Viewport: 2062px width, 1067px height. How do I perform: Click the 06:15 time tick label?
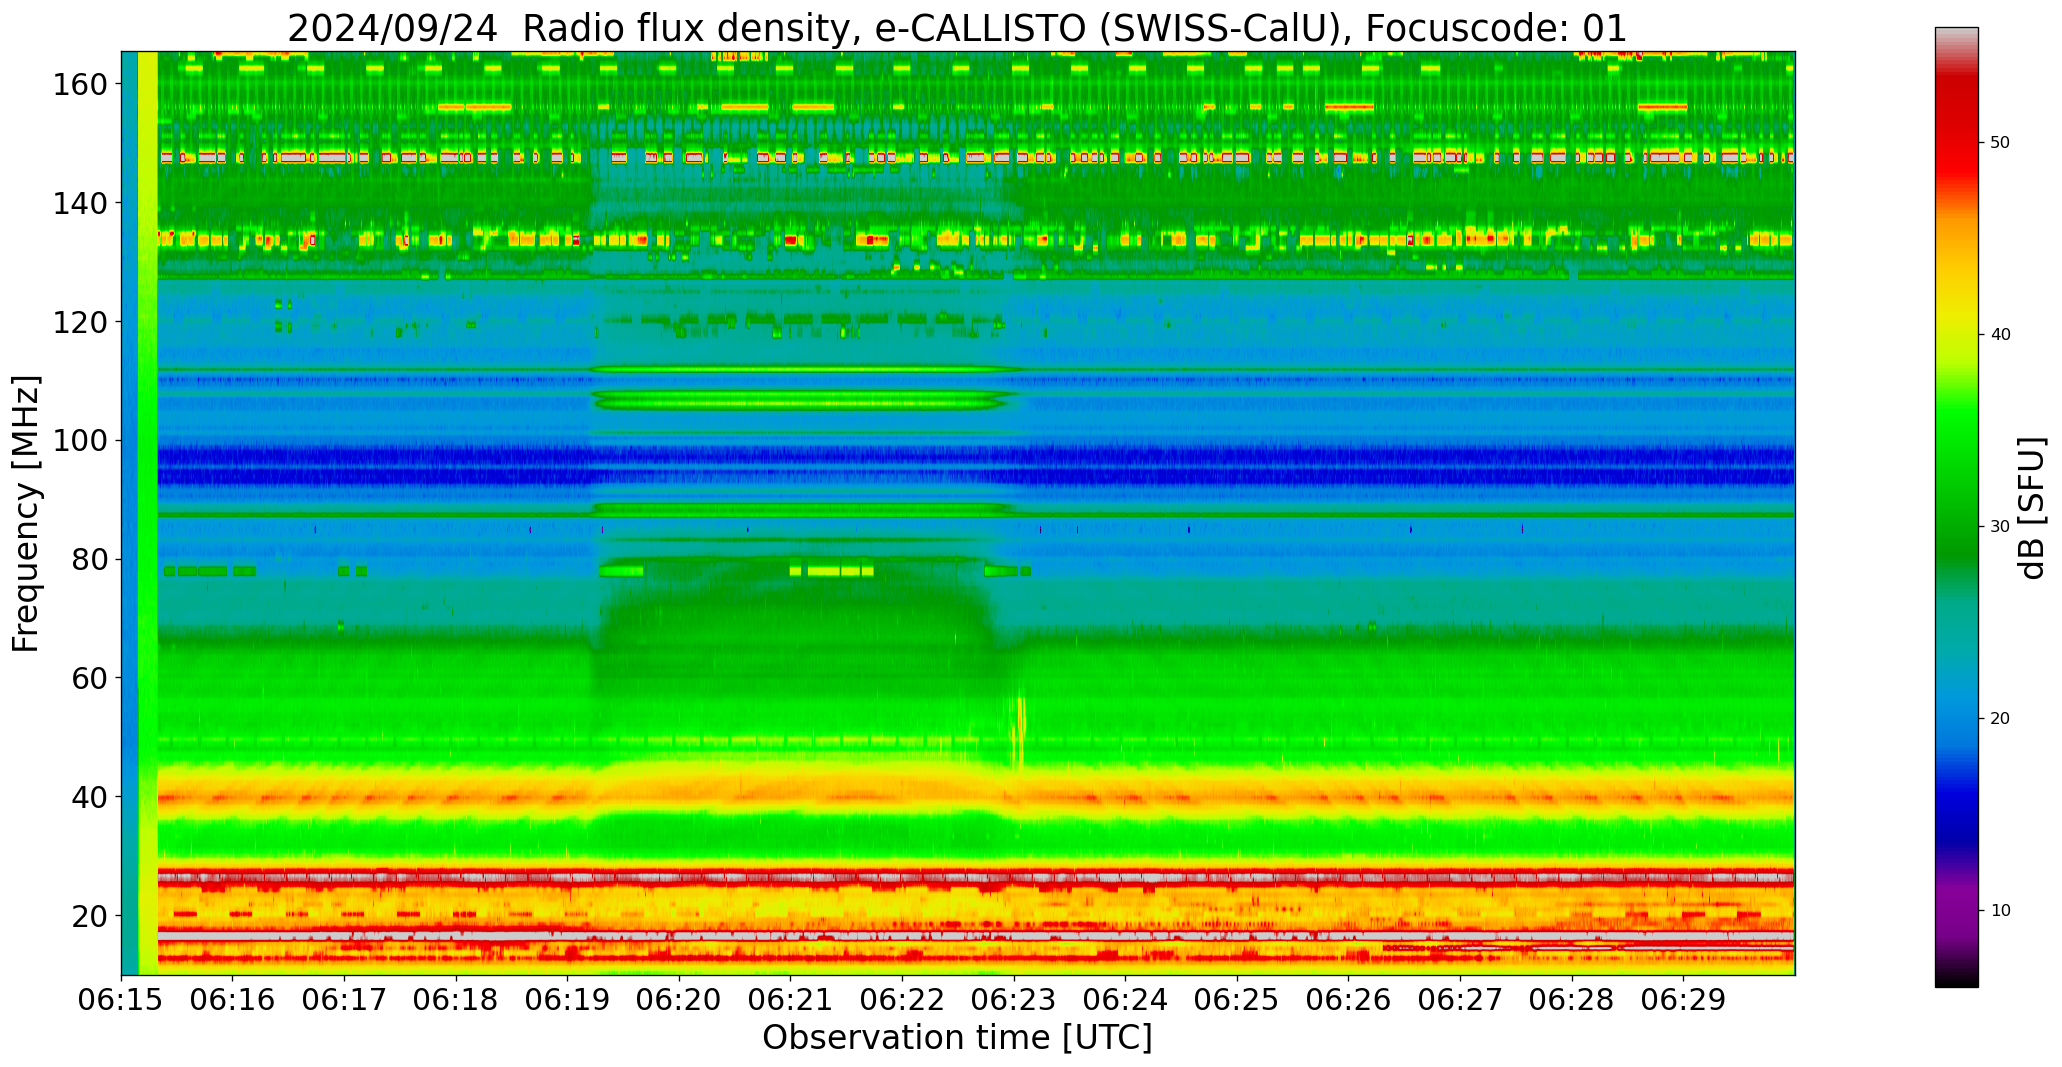pos(122,1000)
